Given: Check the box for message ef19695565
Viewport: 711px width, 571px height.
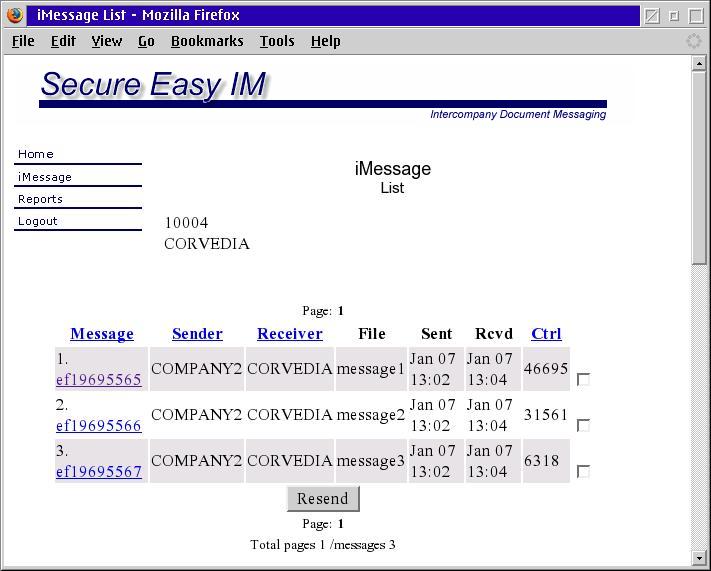Looking at the screenshot, I should [583, 380].
